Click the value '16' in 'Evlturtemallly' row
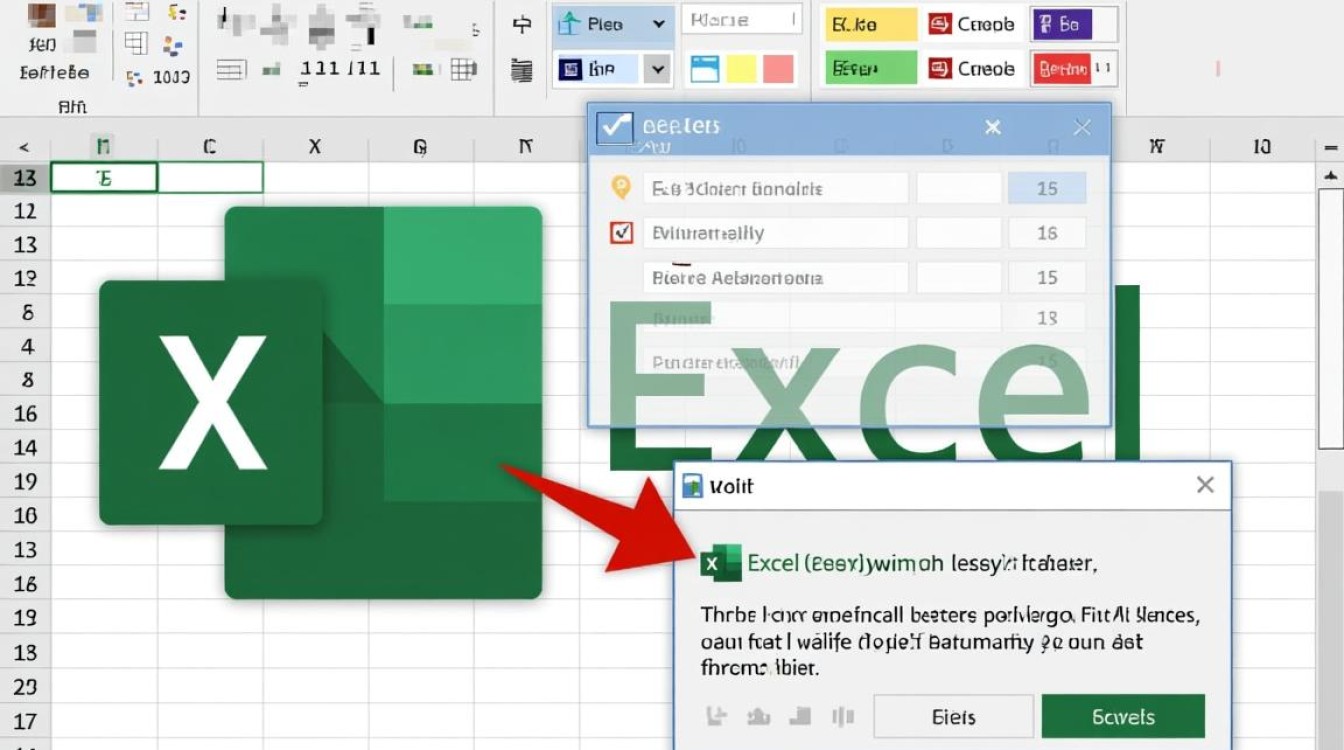The width and height of the screenshot is (1344, 750). pos(1047,233)
